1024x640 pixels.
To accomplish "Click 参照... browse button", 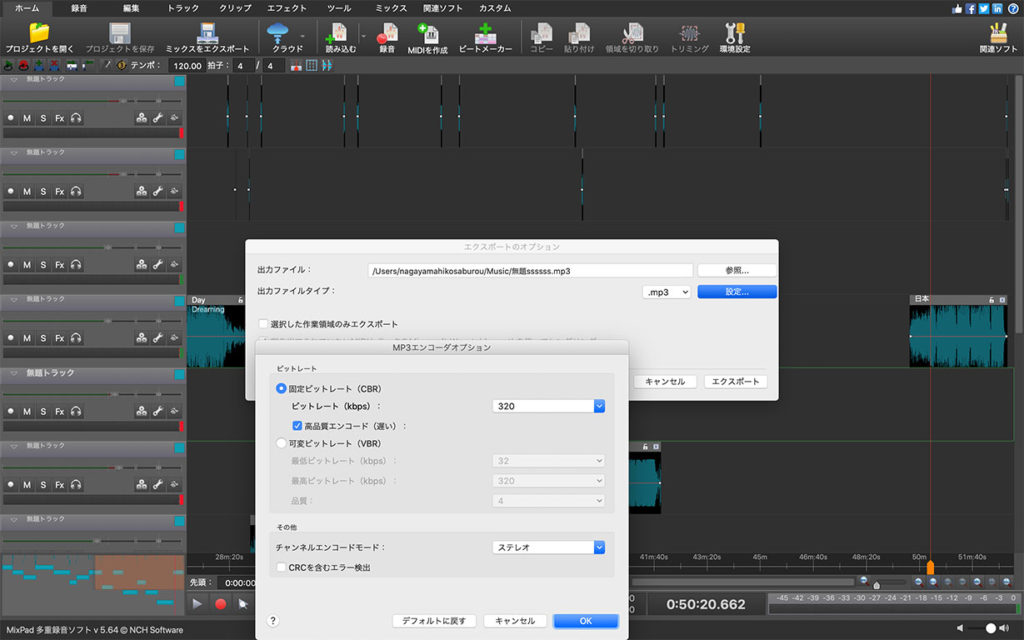I will pyautogui.click(x=737, y=270).
